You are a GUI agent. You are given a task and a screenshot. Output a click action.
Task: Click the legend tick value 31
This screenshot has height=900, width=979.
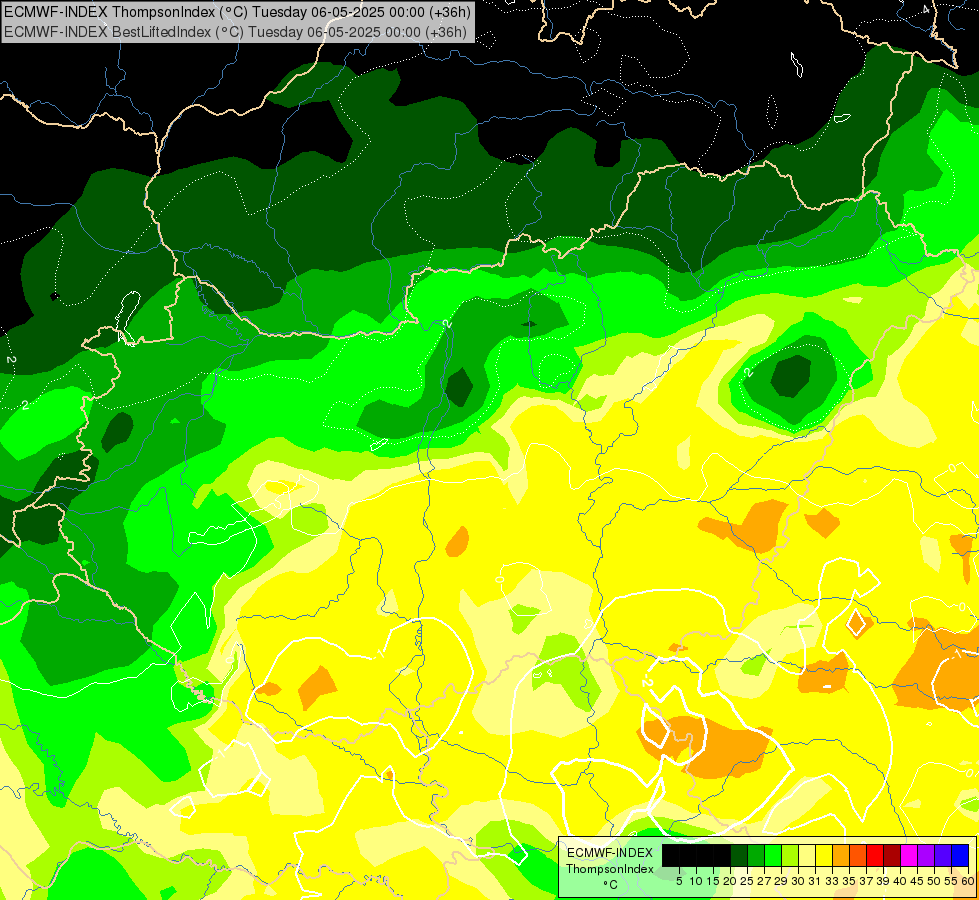[815, 881]
